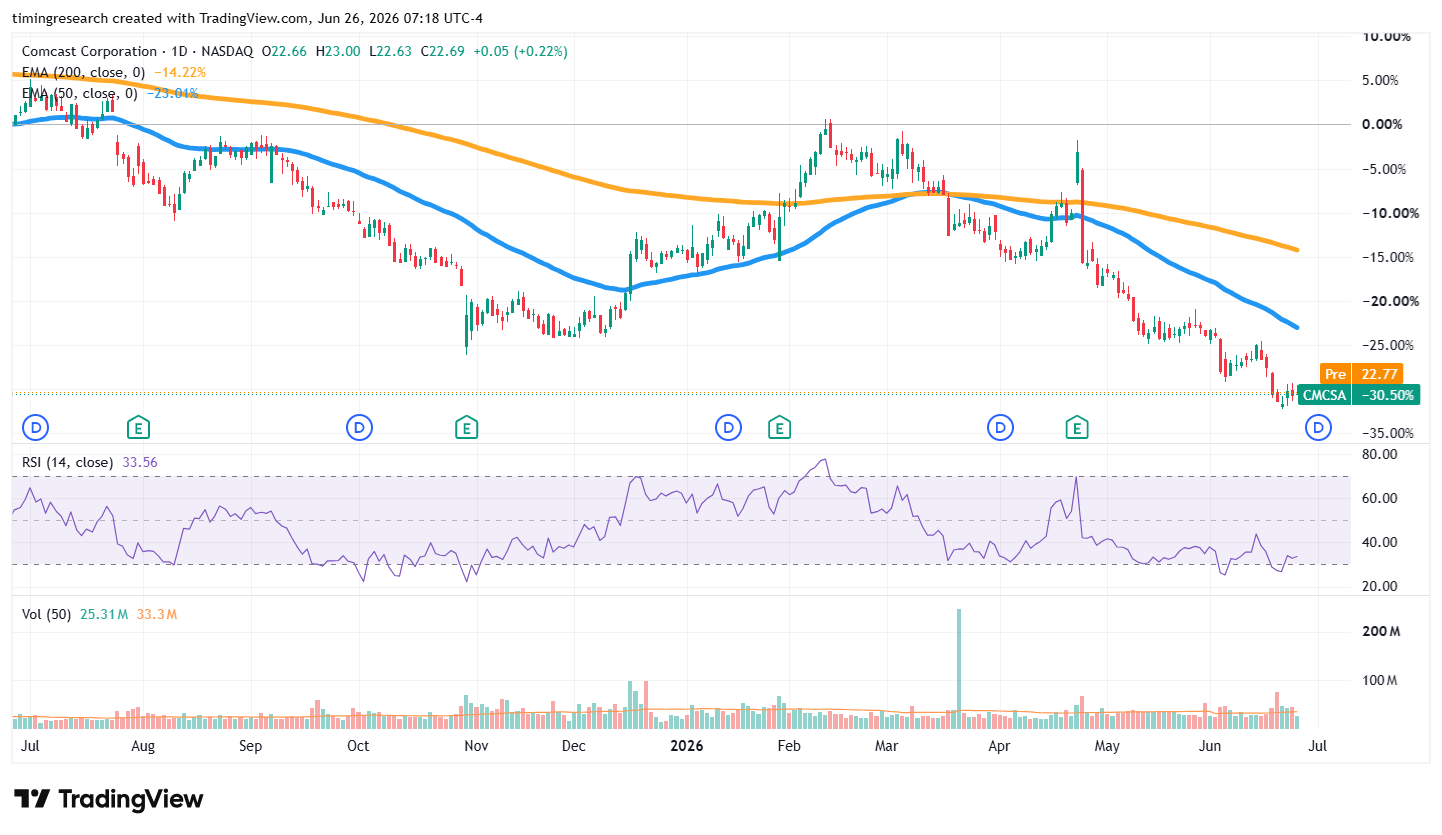Click the earnings E marker before November

465,428
